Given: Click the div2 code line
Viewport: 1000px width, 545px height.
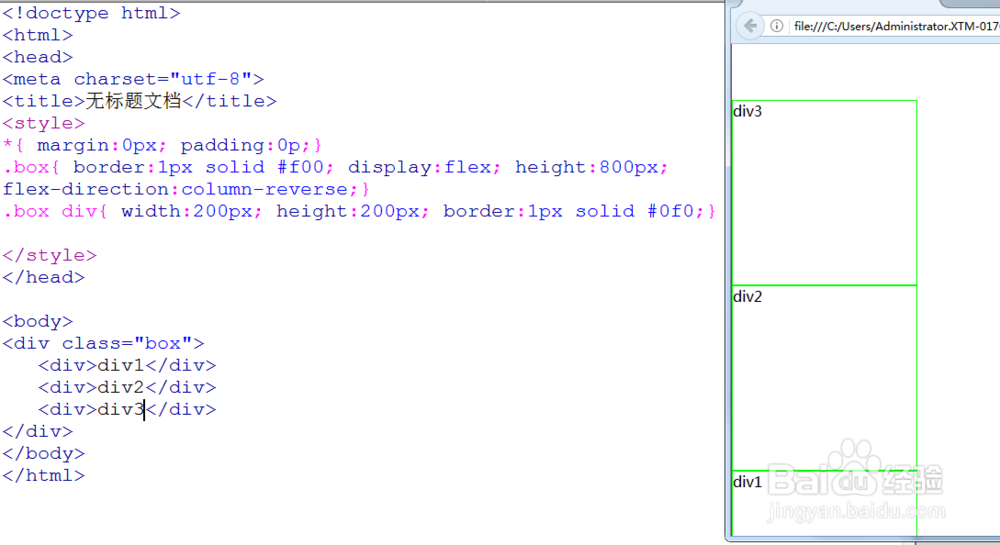Looking at the screenshot, I should 127,388.
